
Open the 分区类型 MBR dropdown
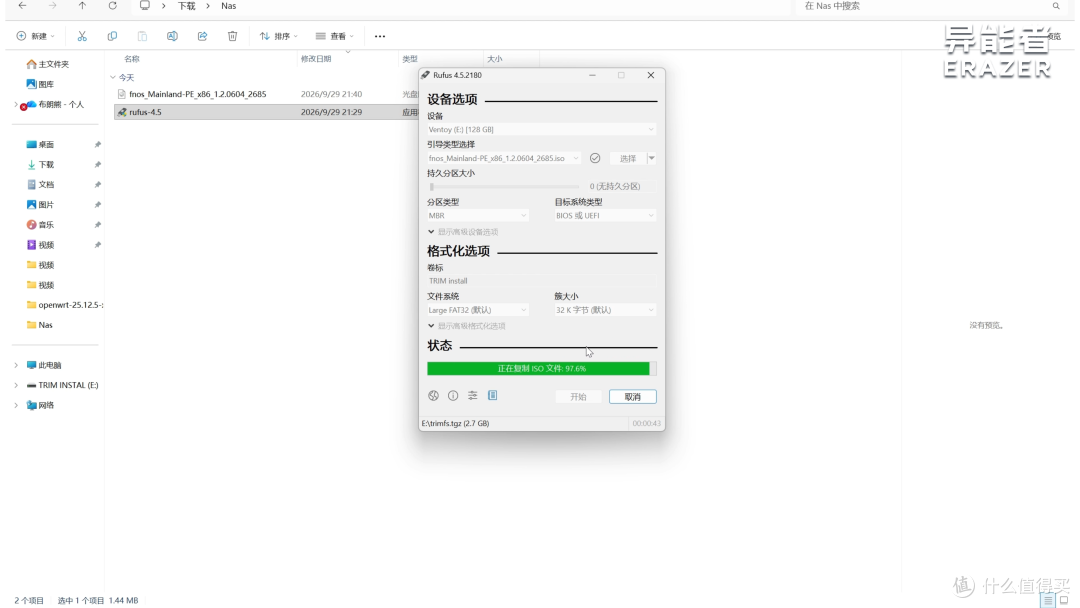[477, 216]
